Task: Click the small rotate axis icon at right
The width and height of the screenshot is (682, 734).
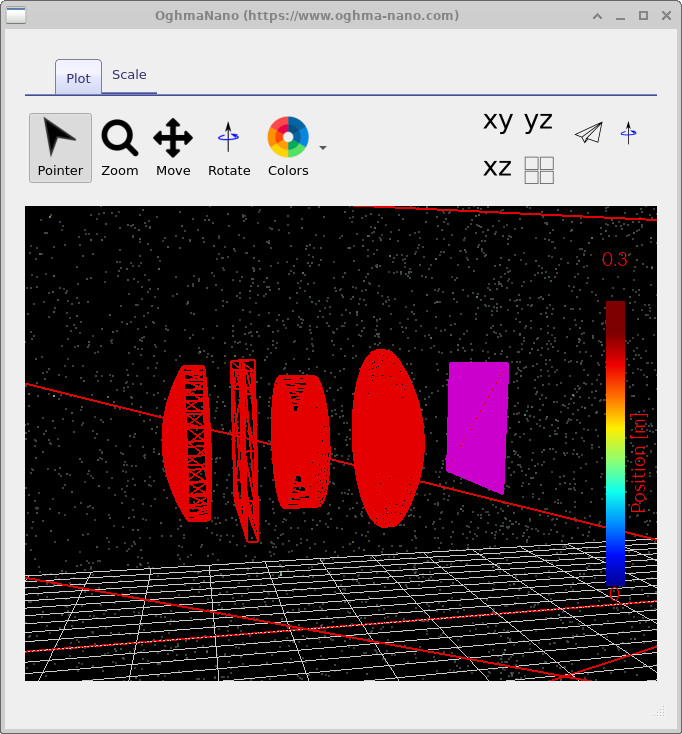Action: pos(628,133)
